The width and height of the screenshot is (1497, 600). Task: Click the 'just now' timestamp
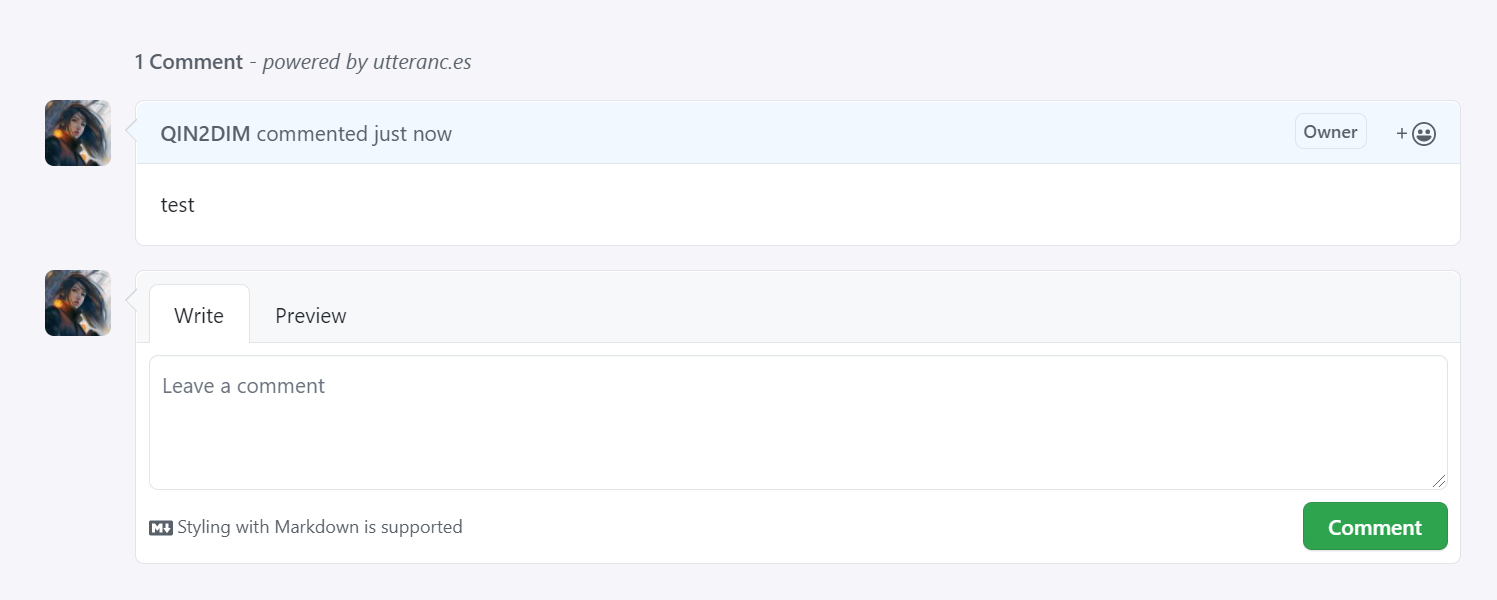(412, 134)
